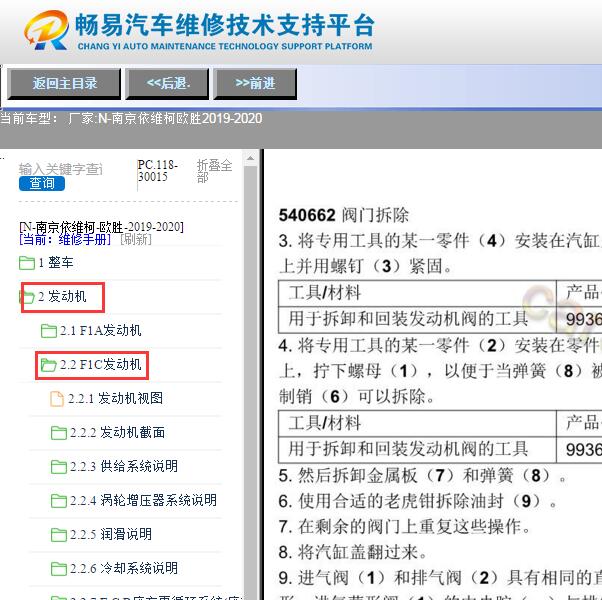This screenshot has height=600, width=602.
Task: Click the current vehicle model 当前车型 text
Action: [x=131, y=118]
